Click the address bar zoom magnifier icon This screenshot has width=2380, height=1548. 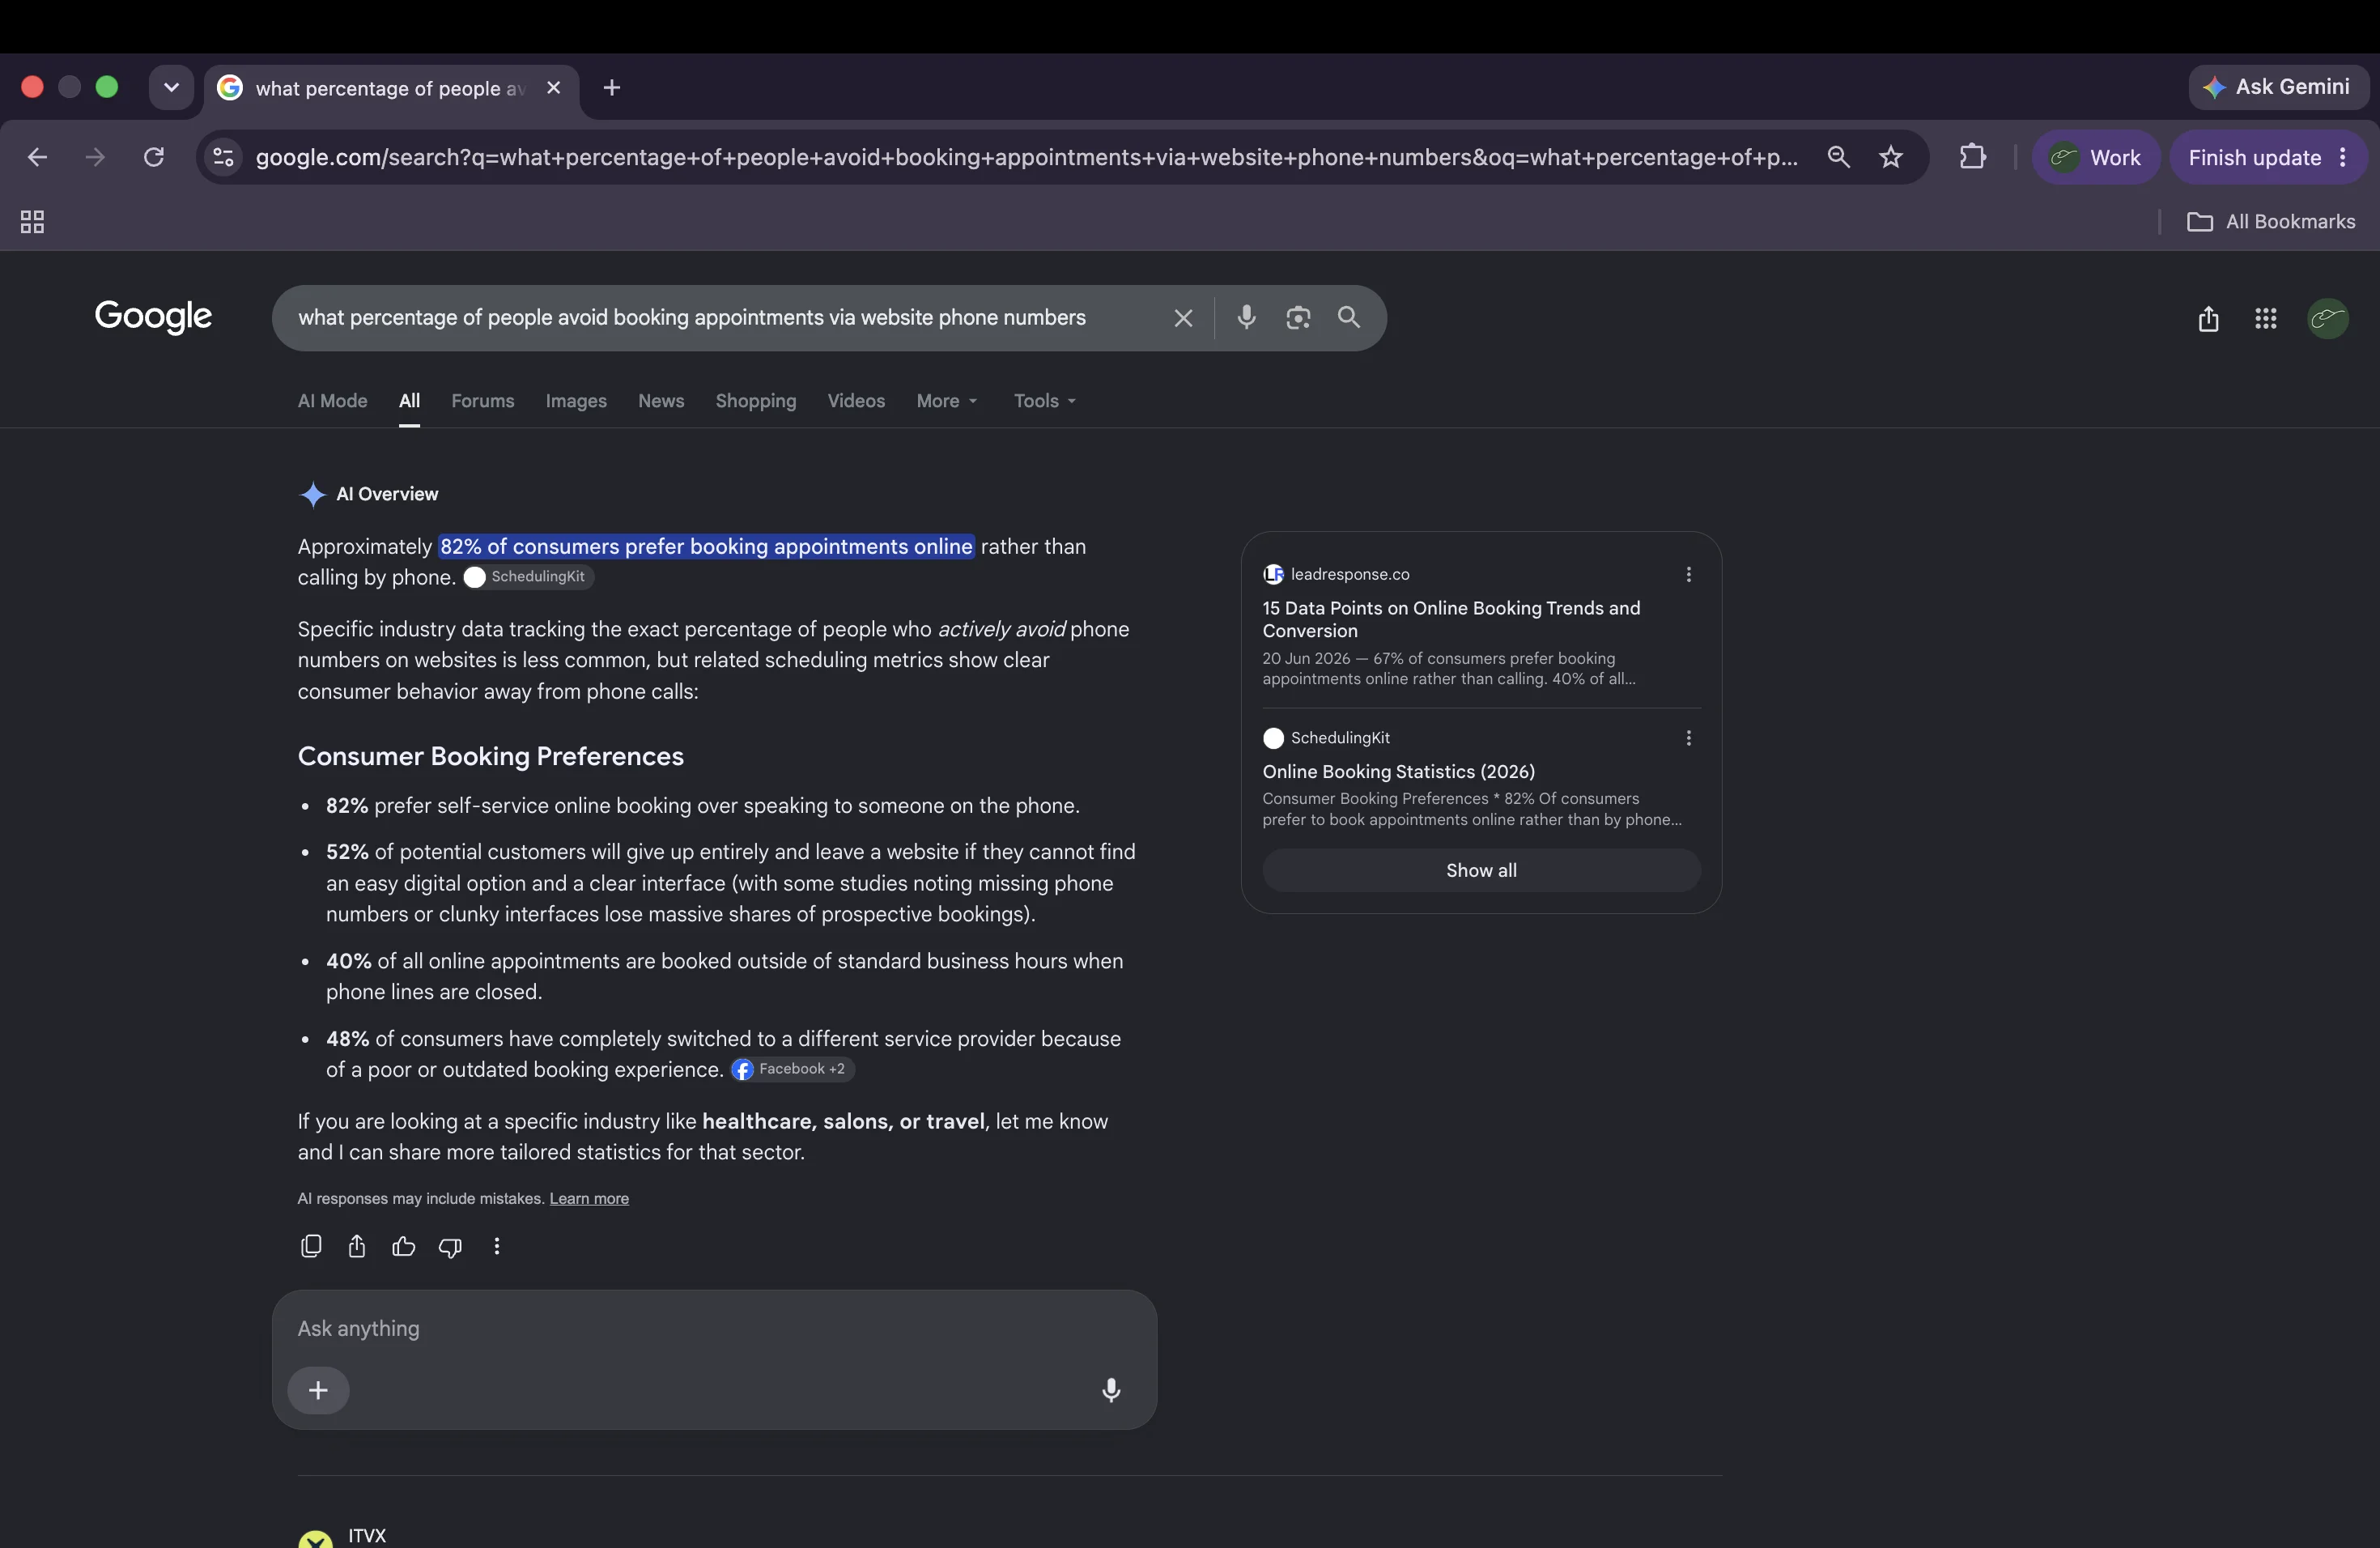coord(1838,157)
